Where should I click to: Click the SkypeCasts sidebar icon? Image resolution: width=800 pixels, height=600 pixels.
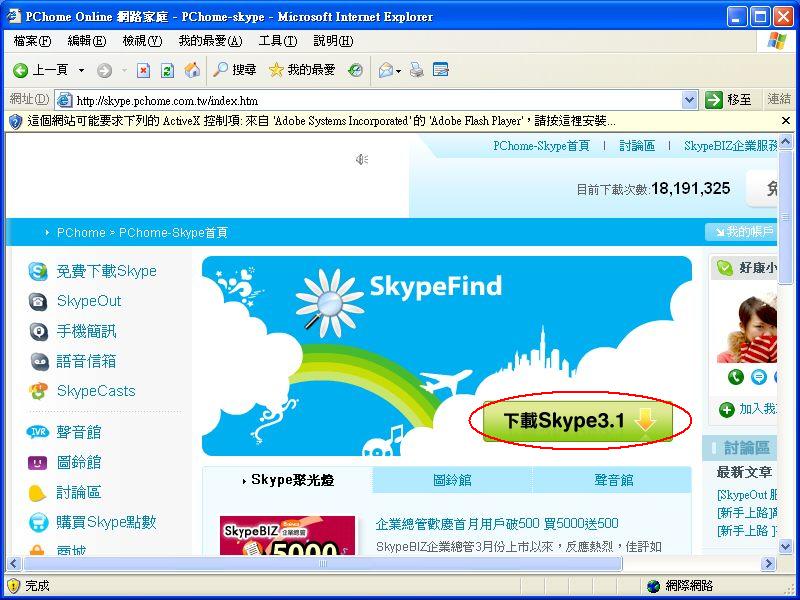38,391
